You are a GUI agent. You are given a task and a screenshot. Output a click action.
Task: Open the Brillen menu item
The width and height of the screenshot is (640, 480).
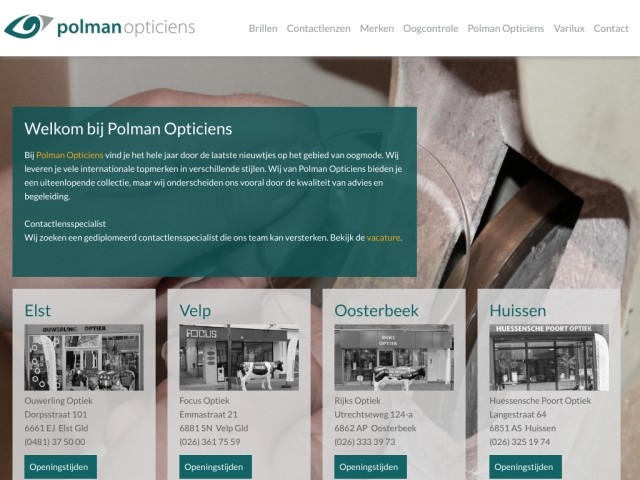tap(263, 29)
